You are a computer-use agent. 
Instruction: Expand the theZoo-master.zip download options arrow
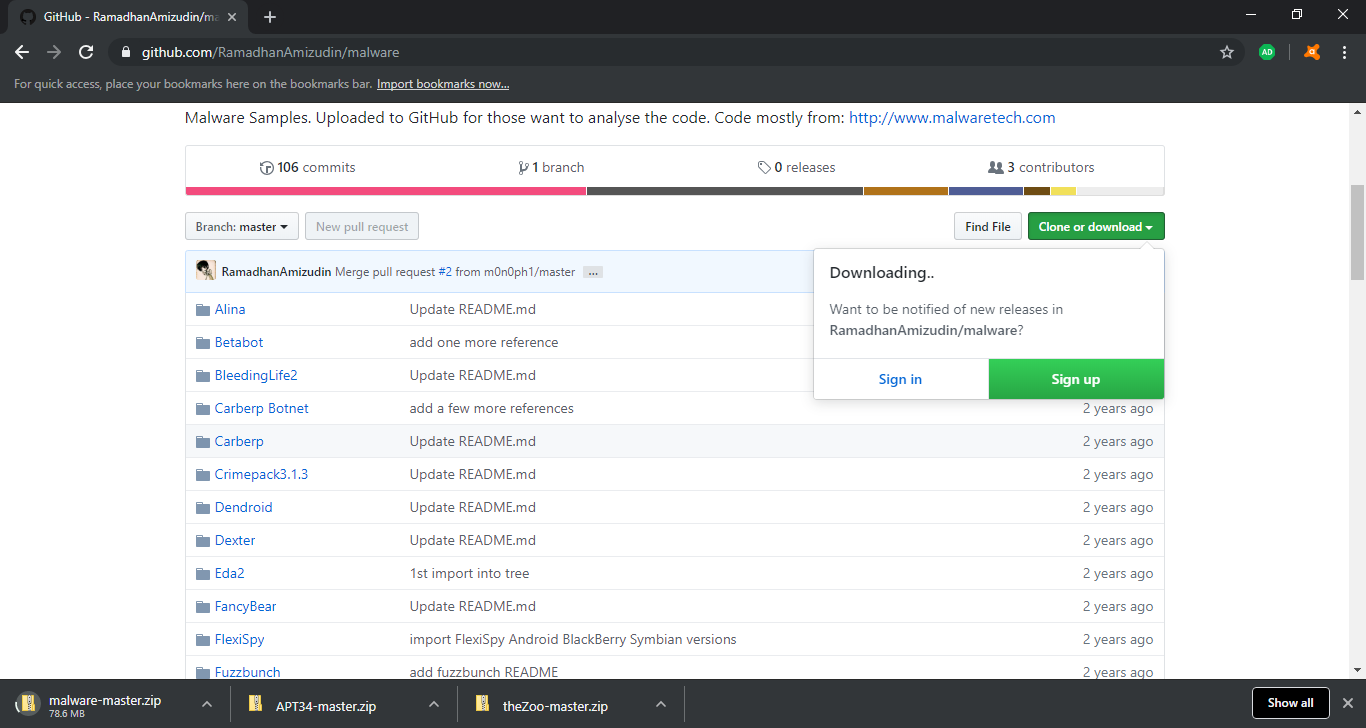(661, 704)
